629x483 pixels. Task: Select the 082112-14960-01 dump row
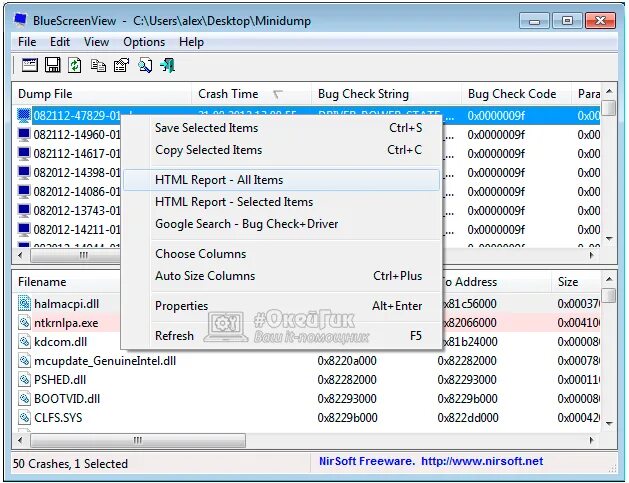[x=77, y=135]
